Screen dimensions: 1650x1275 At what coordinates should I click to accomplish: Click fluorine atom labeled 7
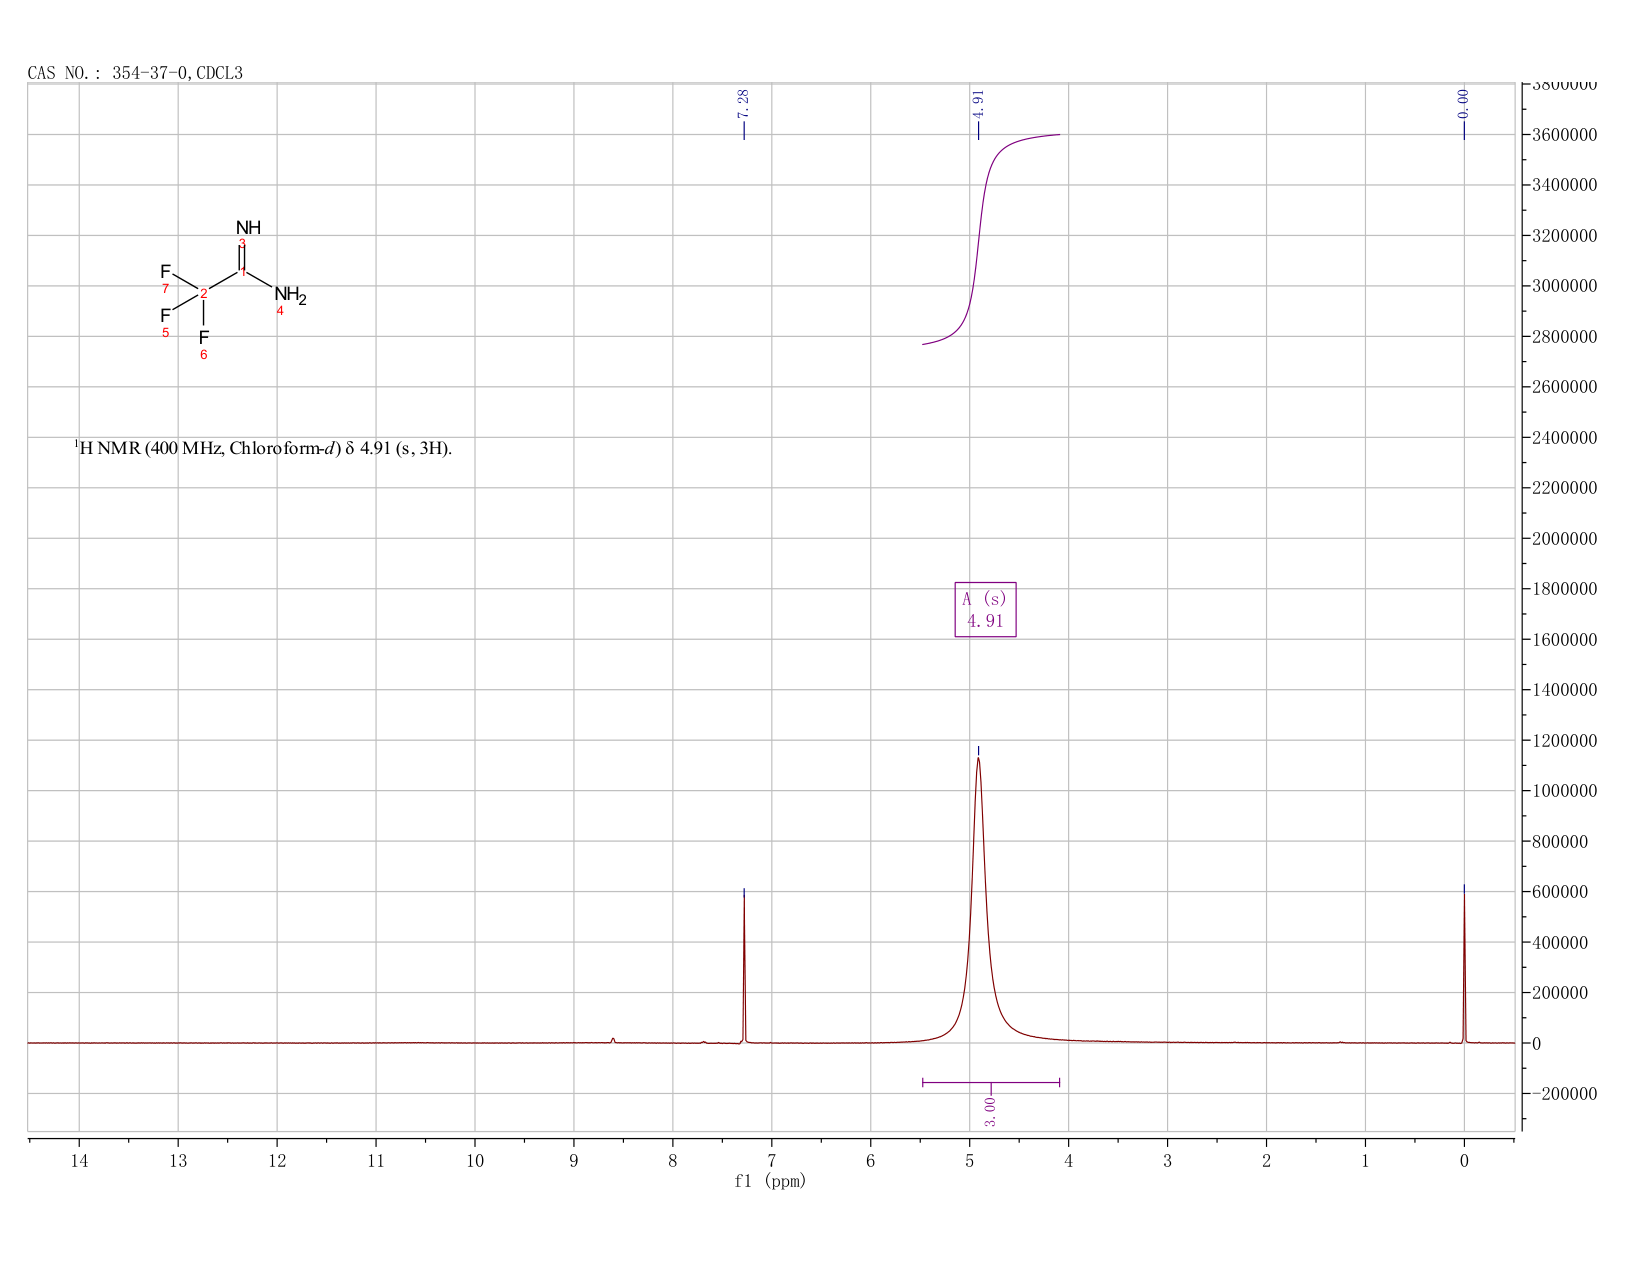(x=165, y=272)
